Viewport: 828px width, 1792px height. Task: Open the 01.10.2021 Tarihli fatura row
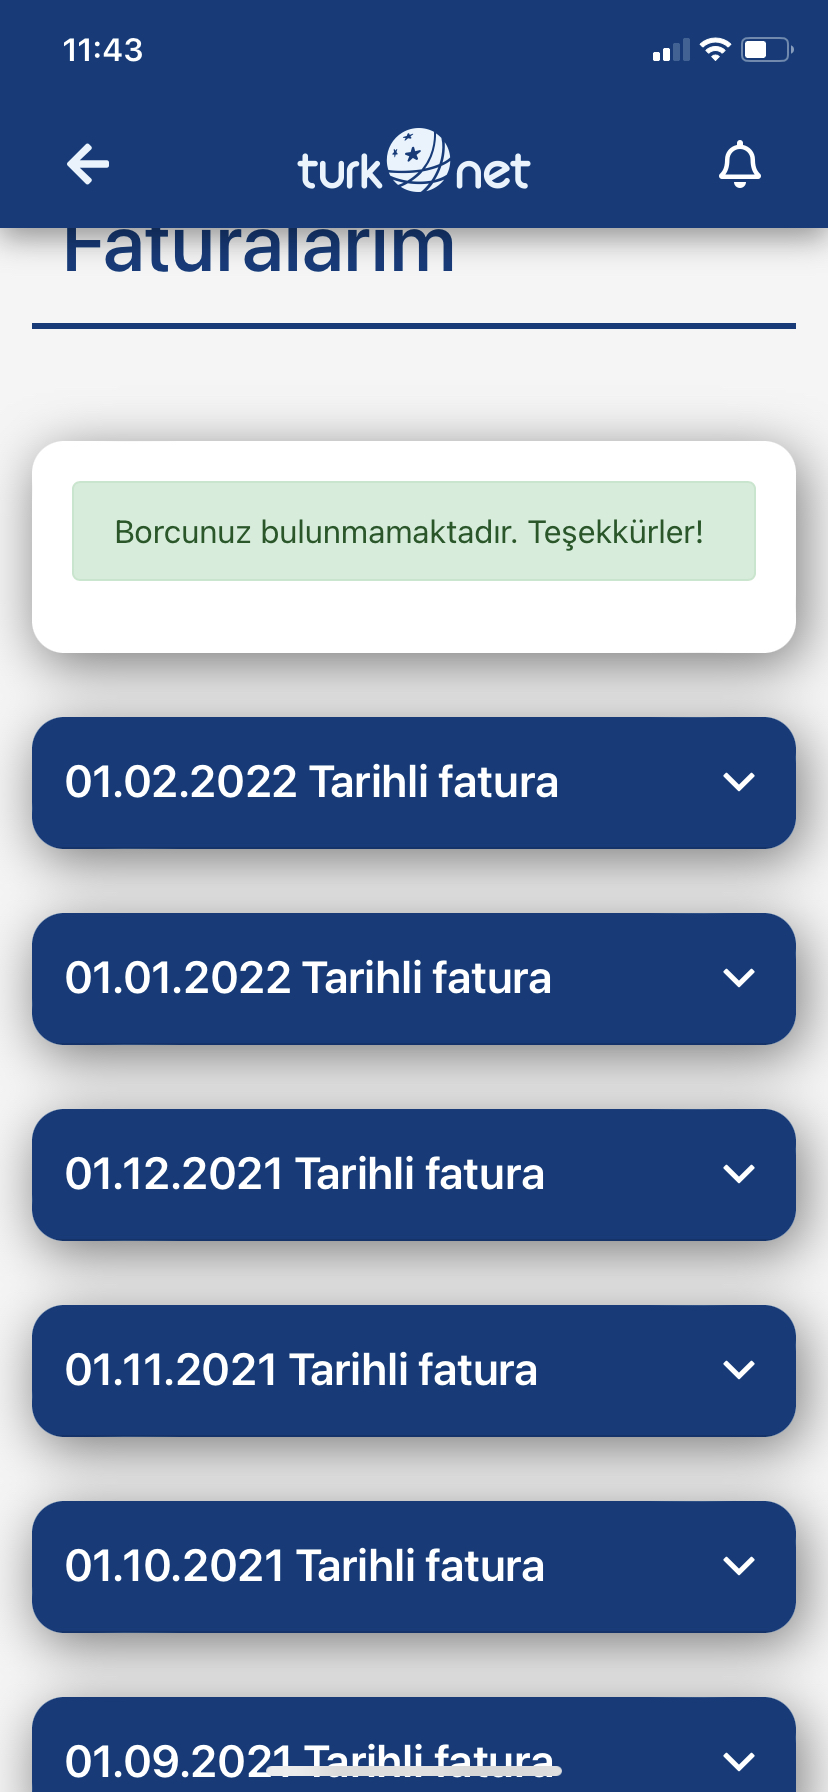pyautogui.click(x=414, y=1567)
